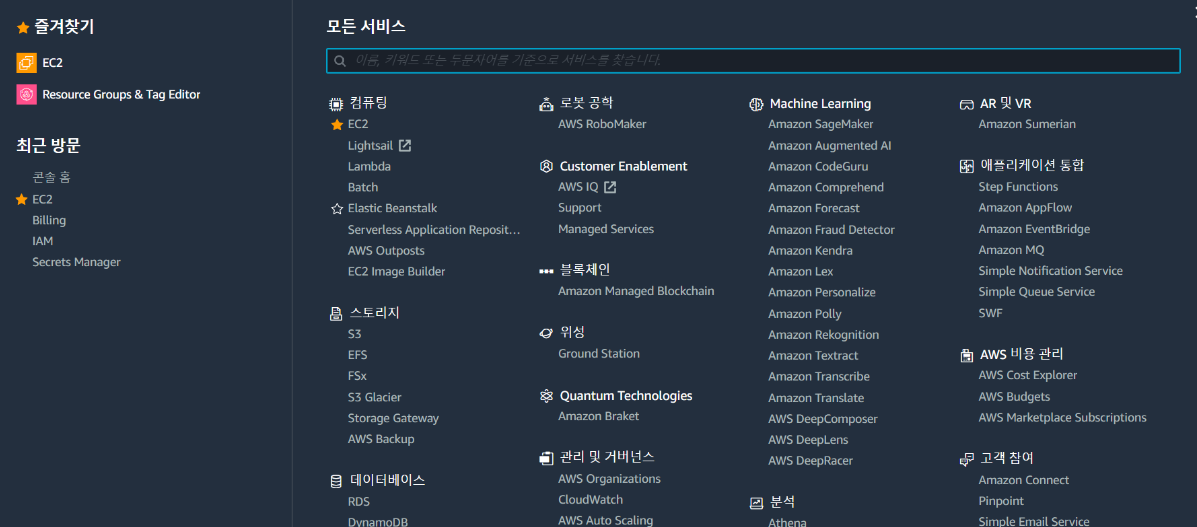
Task: Click the analytics category chart icon
Action: click(x=757, y=503)
